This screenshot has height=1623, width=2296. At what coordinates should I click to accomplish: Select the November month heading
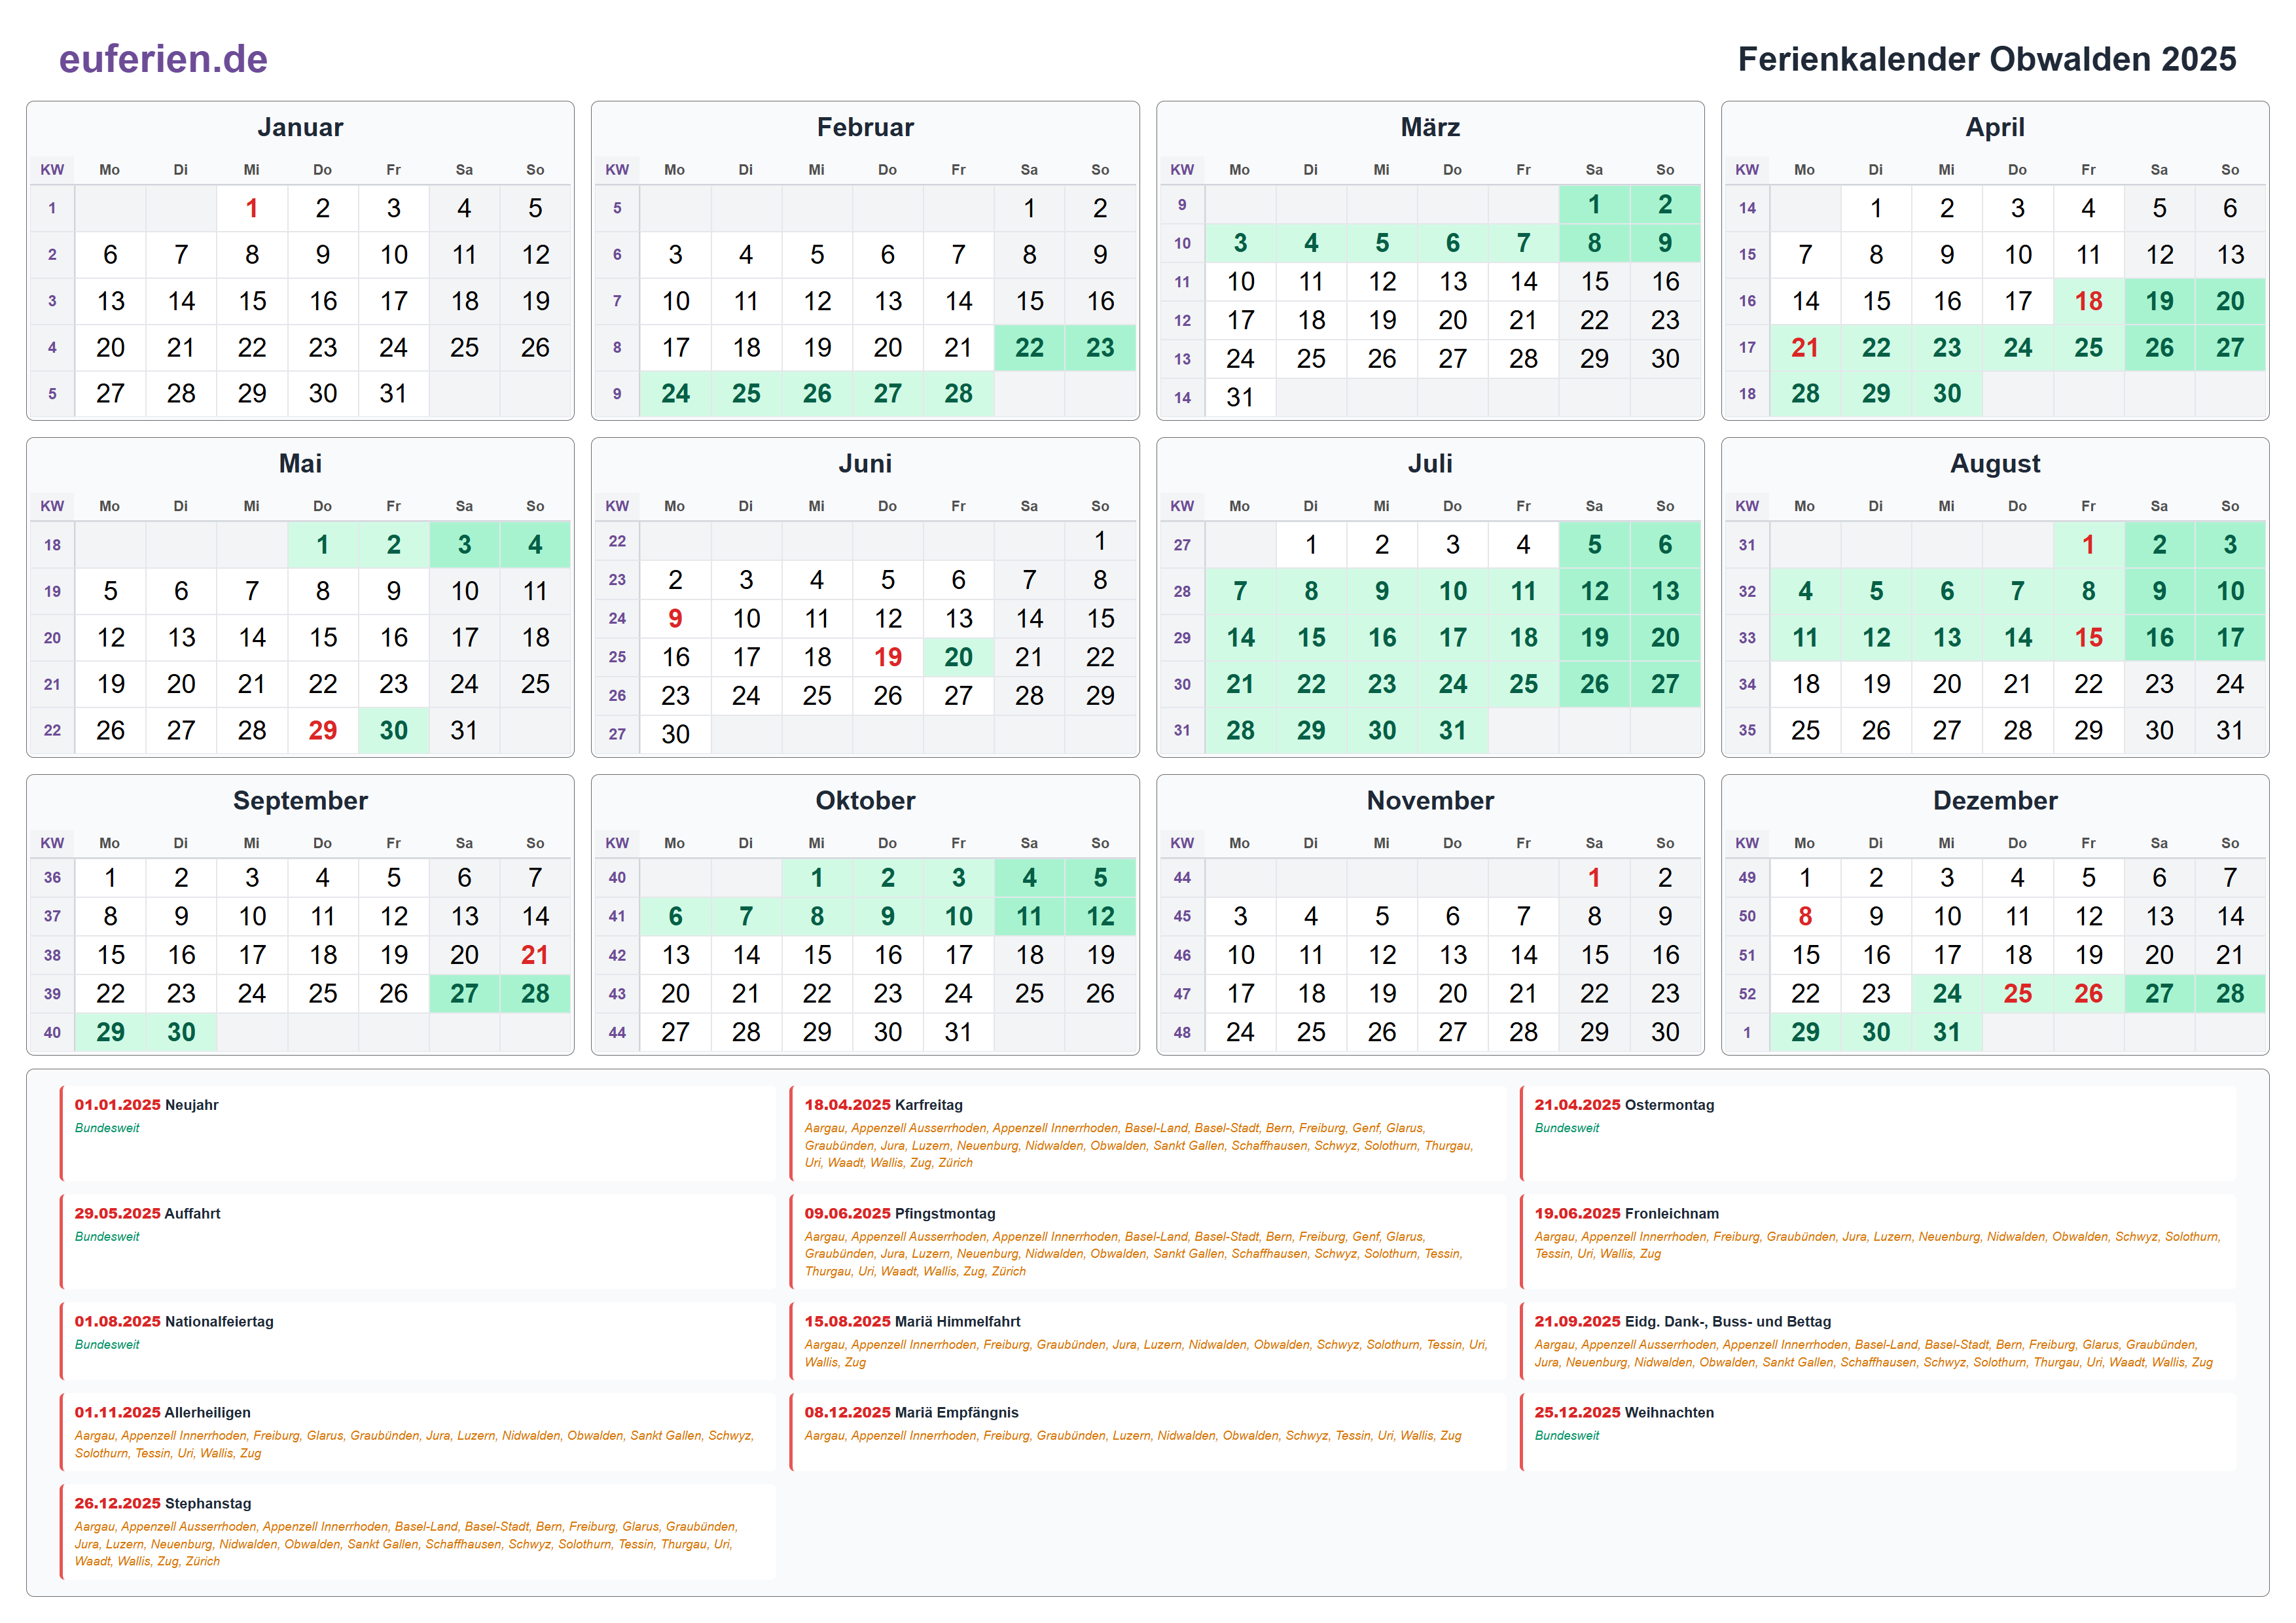(x=1430, y=800)
